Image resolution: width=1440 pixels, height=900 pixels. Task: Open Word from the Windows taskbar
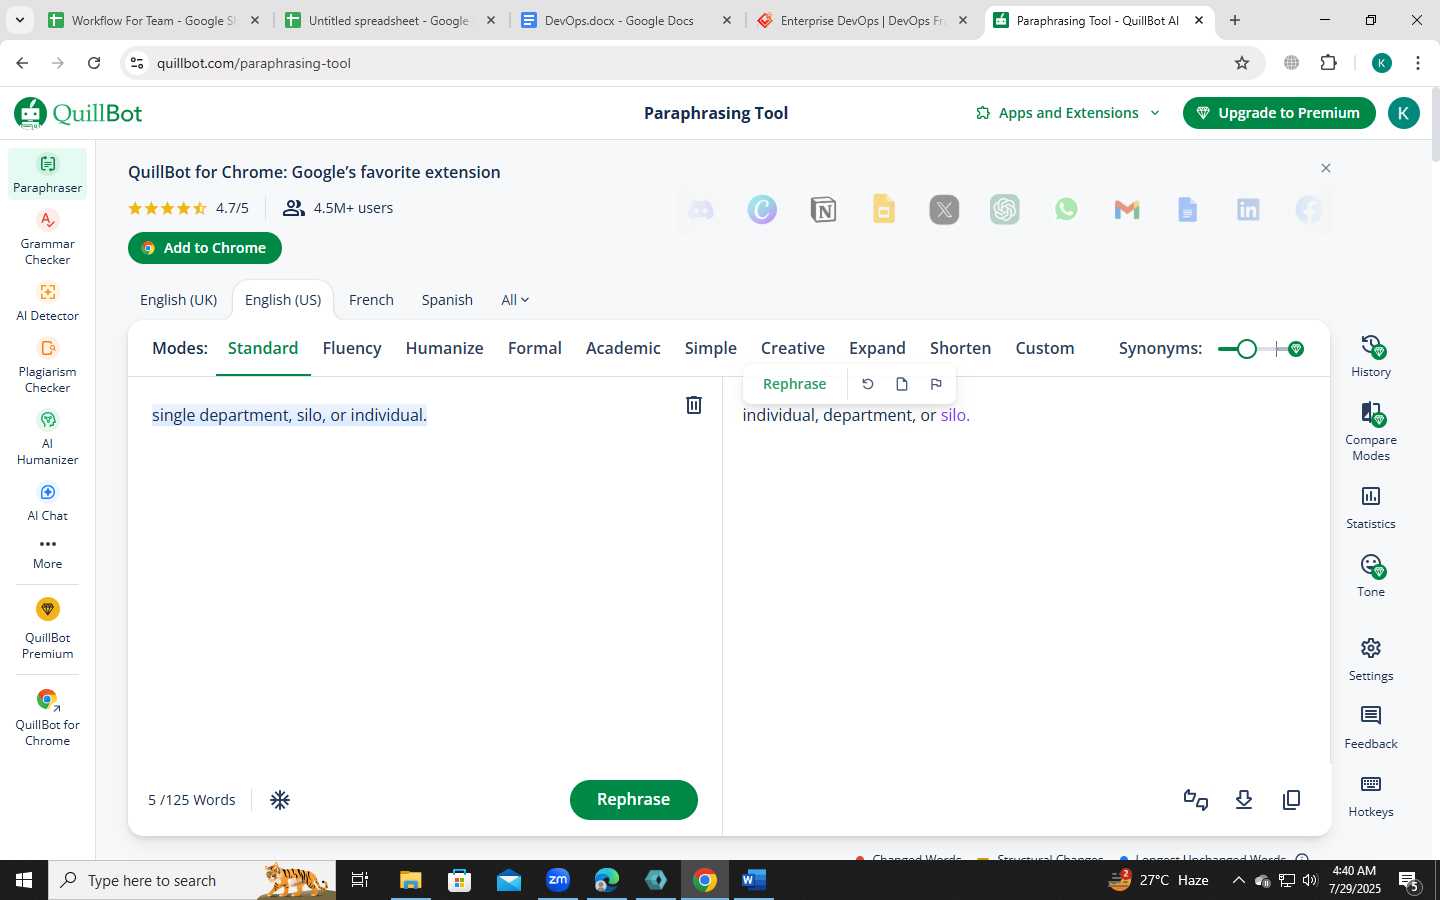point(754,880)
